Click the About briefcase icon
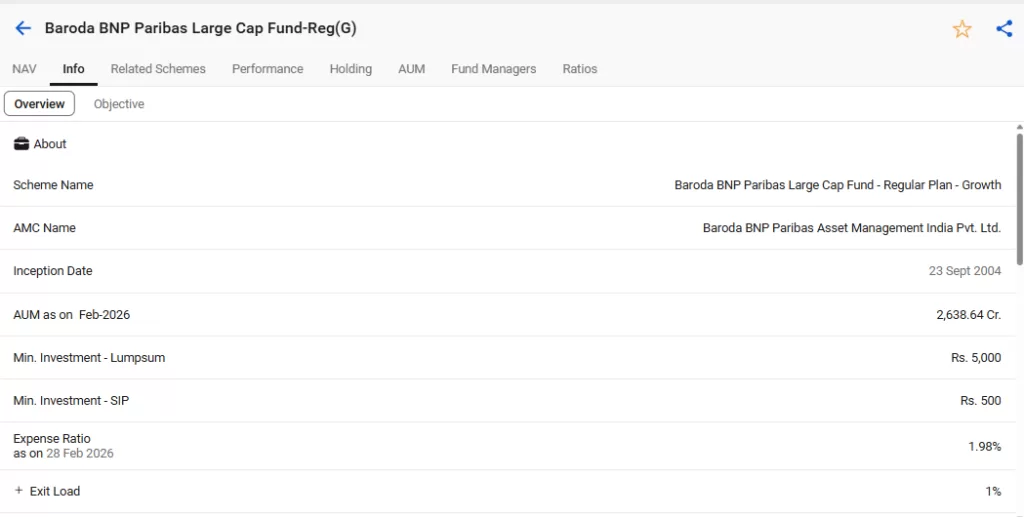 click(21, 144)
